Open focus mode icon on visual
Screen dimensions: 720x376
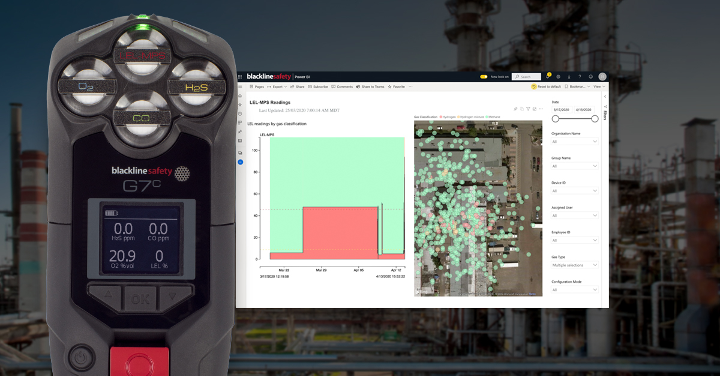pos(534,109)
